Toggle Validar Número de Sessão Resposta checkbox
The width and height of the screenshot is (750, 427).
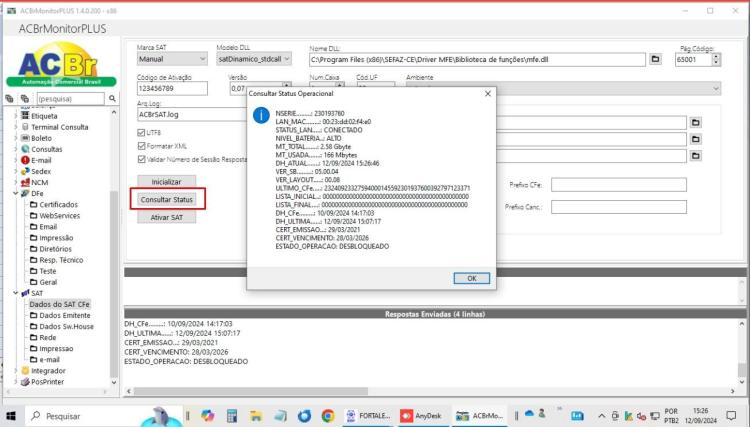[x=141, y=159]
